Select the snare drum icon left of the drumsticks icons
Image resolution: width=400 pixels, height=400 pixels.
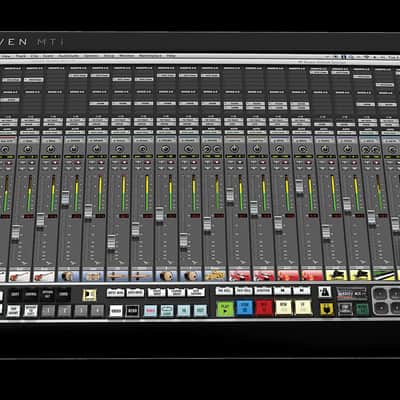(x=93, y=276)
